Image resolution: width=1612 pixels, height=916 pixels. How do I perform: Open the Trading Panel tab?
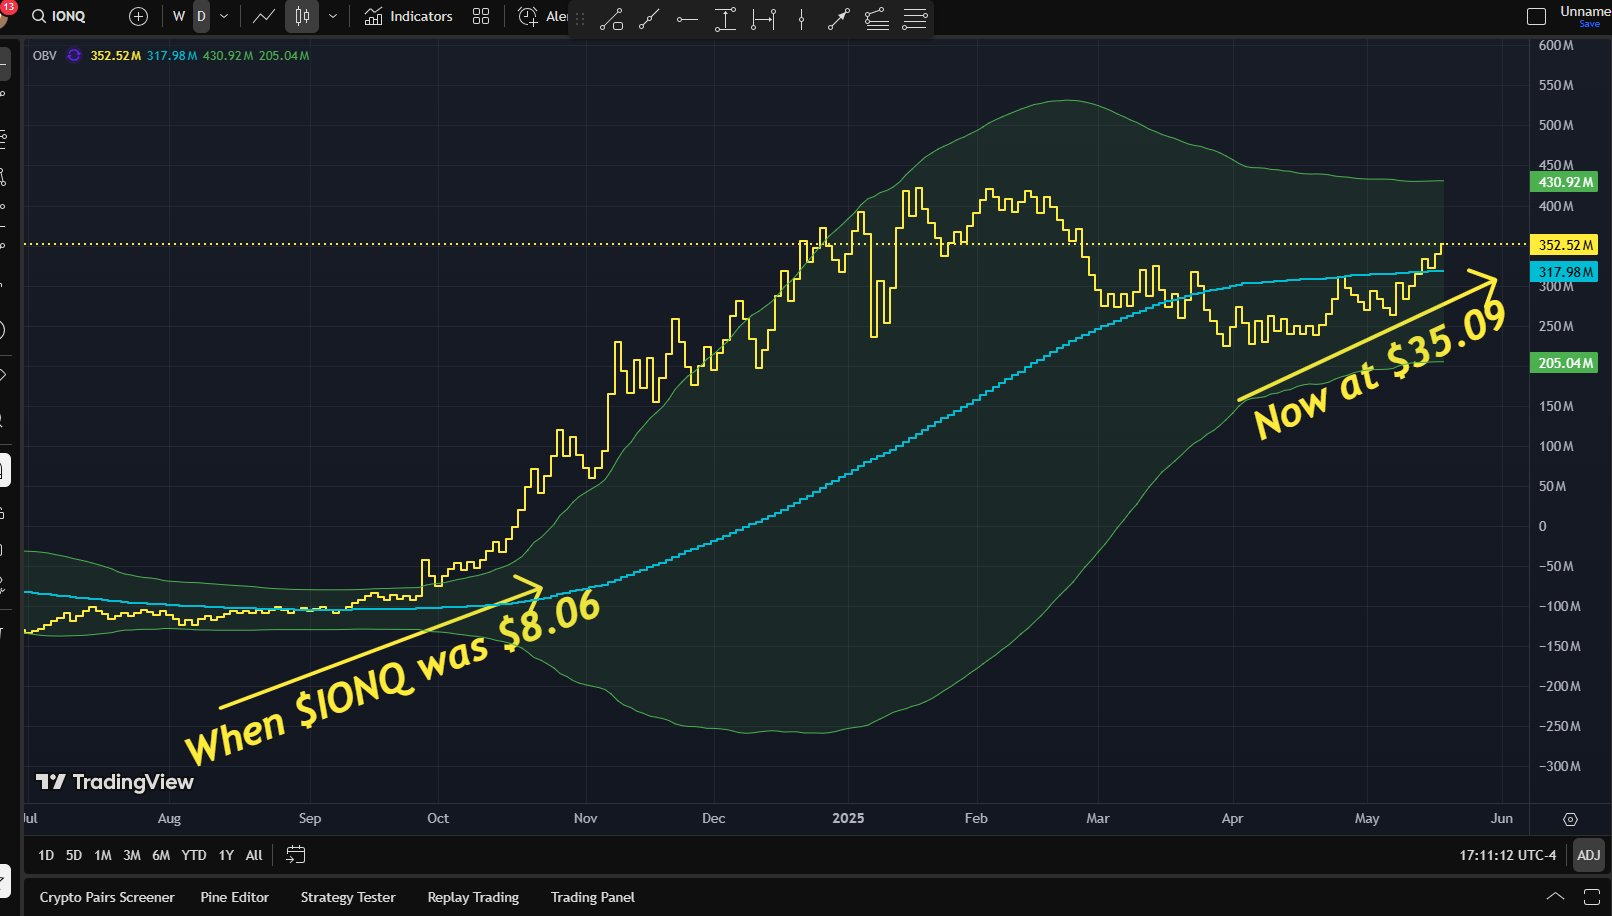pos(593,897)
